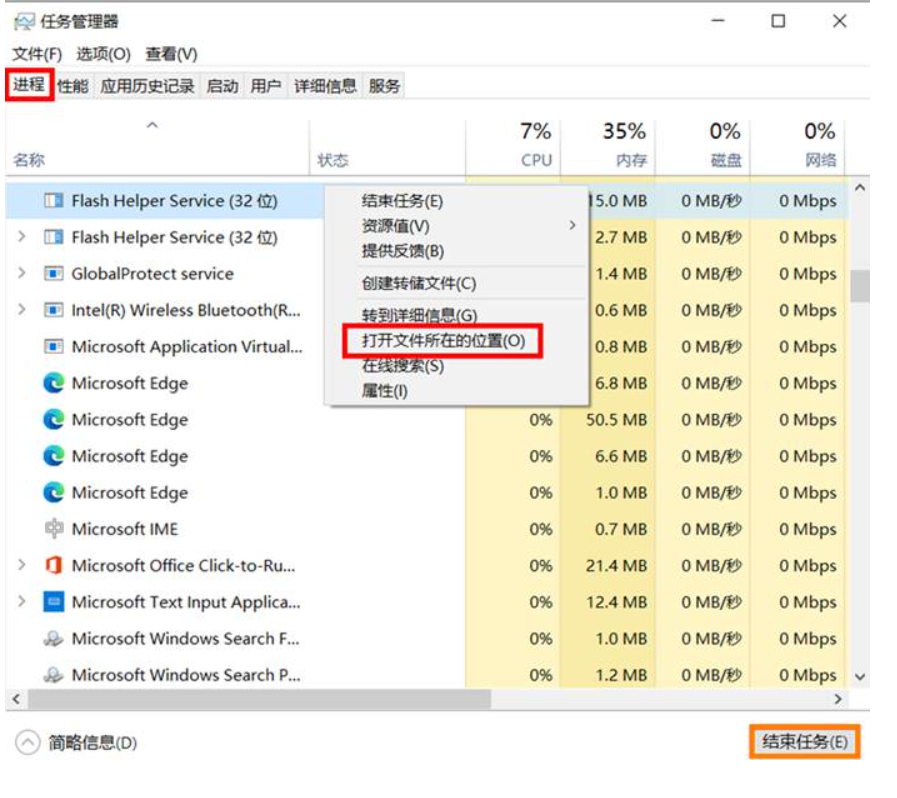This screenshot has width=897, height=798.
Task: Click the GlobalProtect service icon
Action: point(54,273)
